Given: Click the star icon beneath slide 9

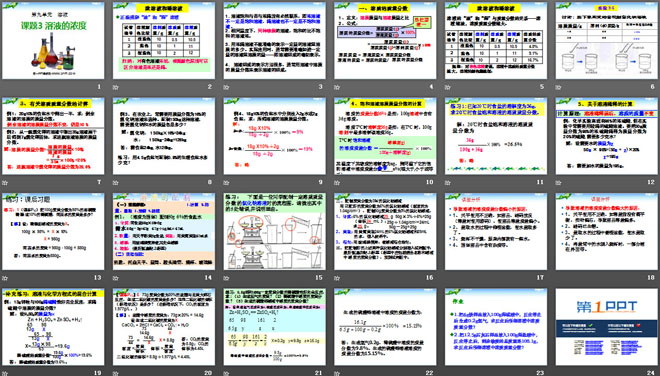Looking at the screenshot, I should tap(226, 183).
